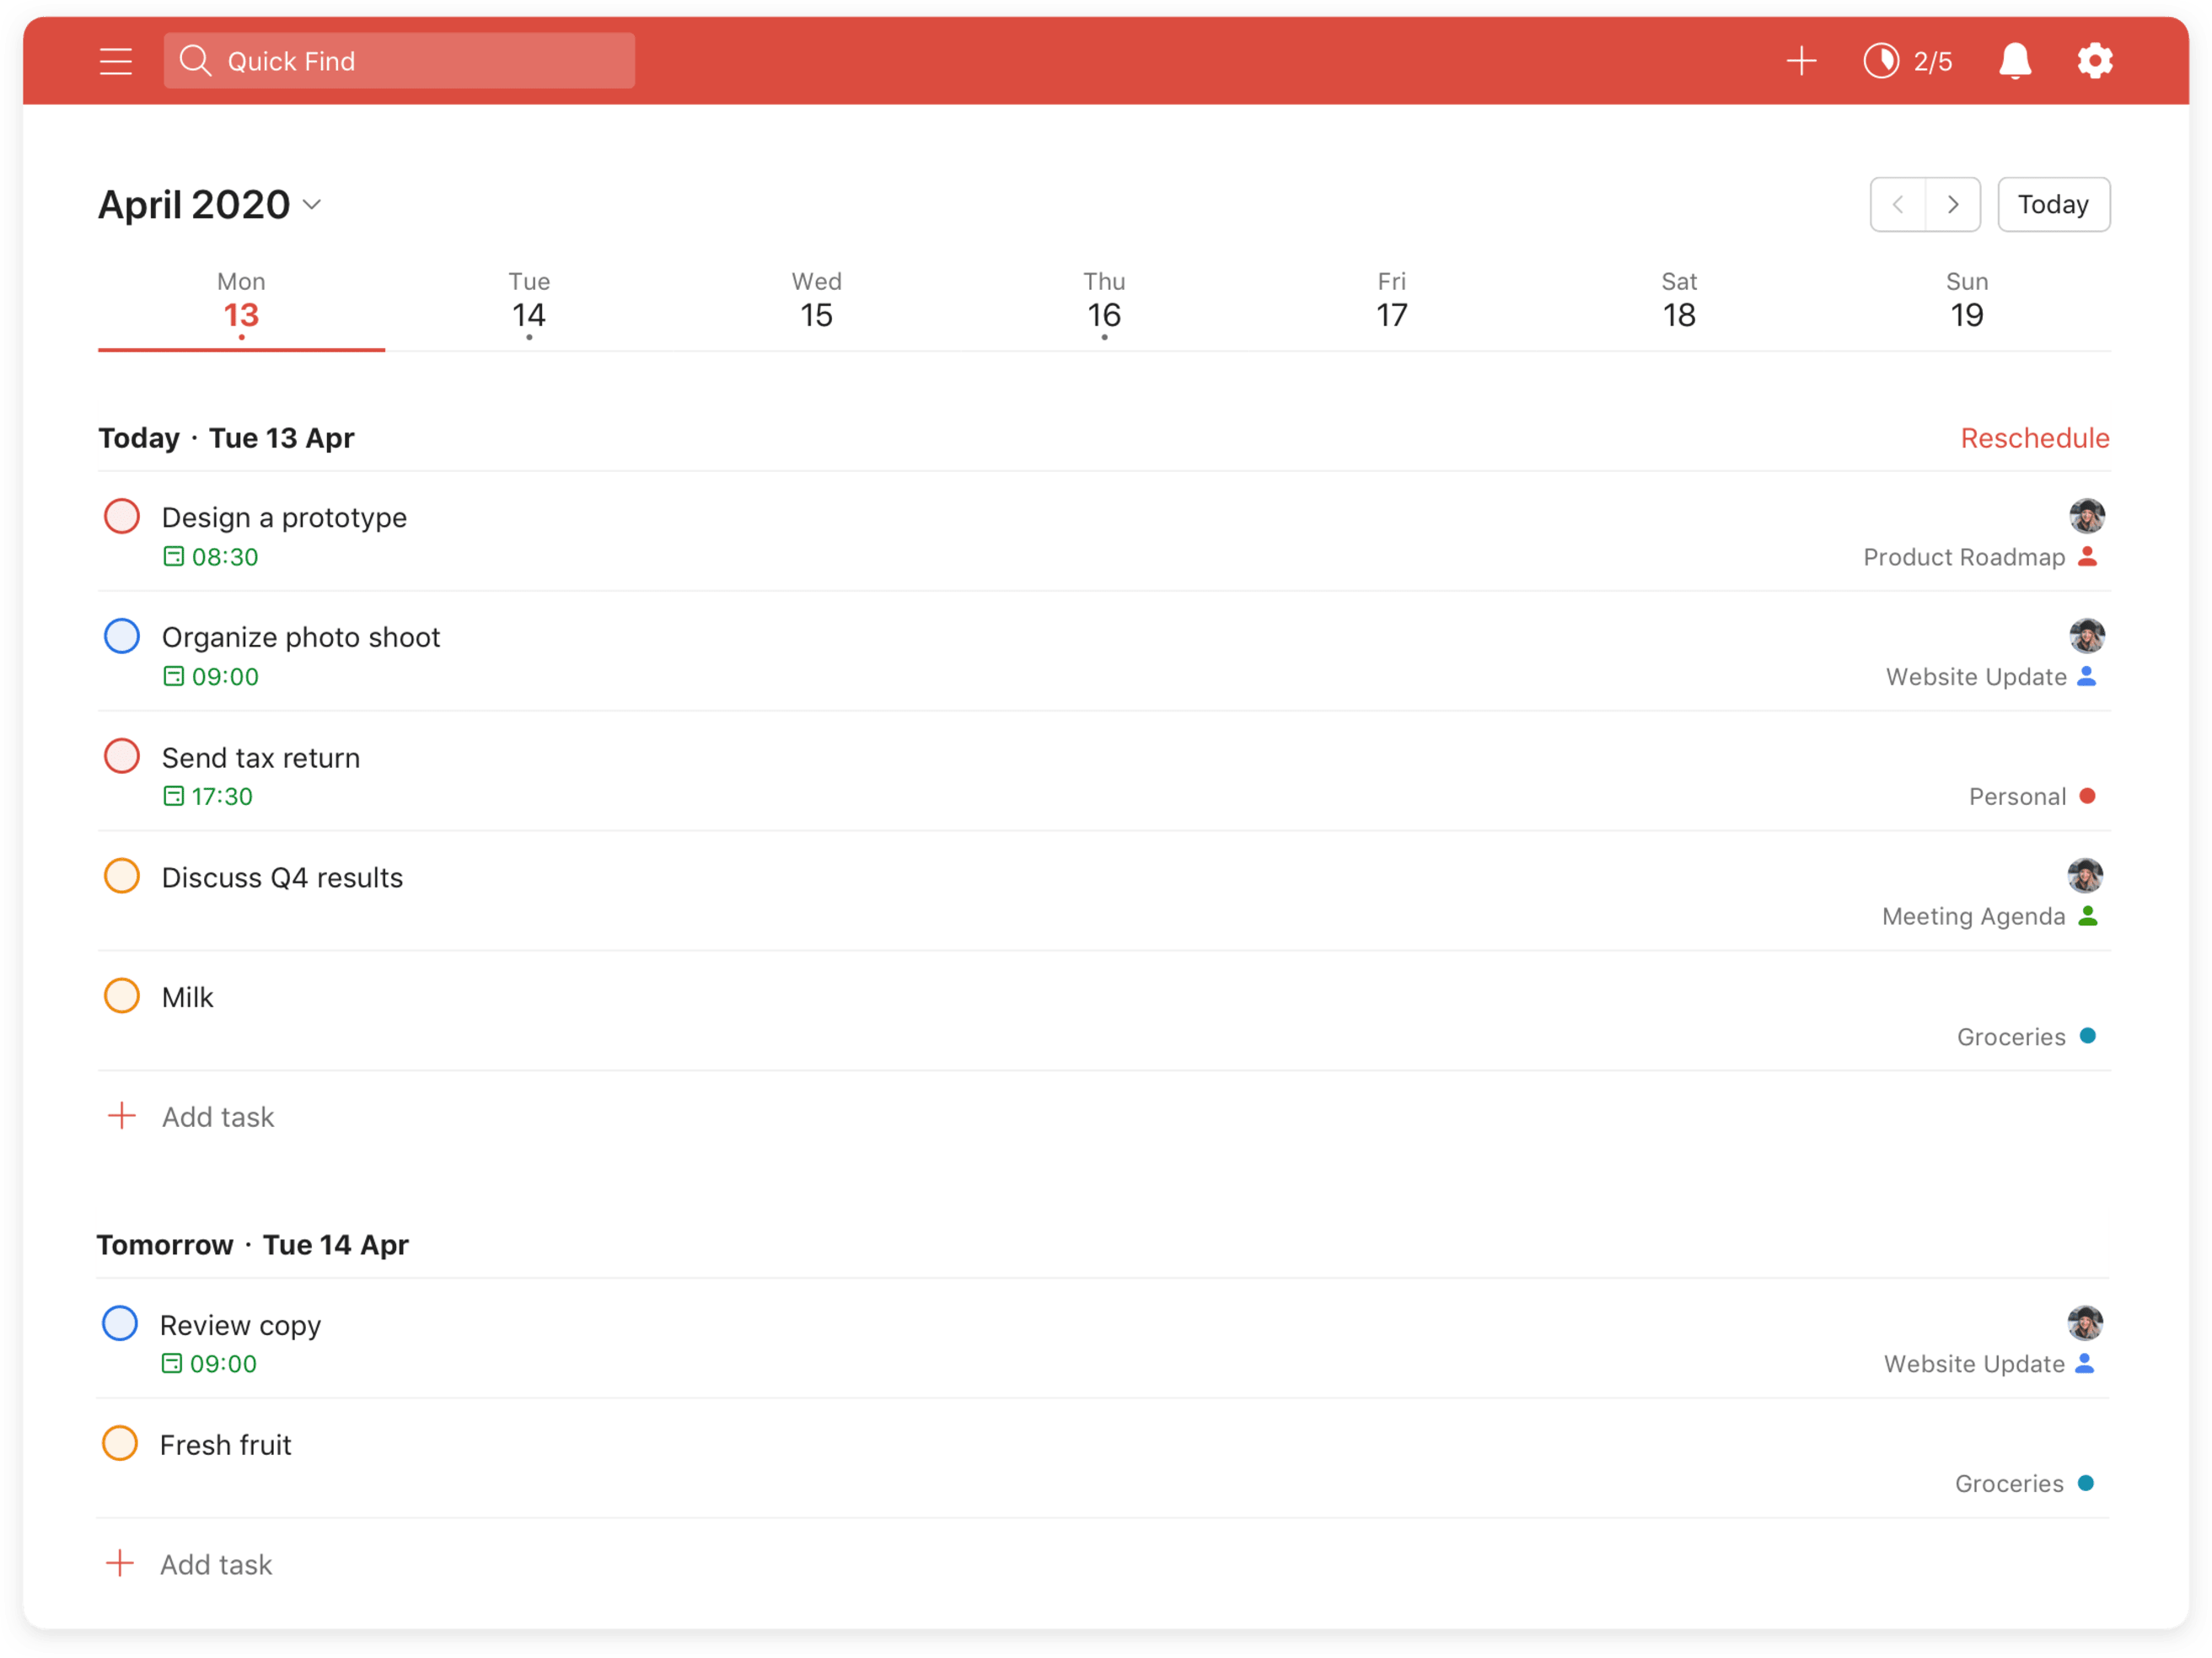Toggle completion circle for Design a prototype
Viewport: 2212px width, 1658px height.
(x=122, y=518)
